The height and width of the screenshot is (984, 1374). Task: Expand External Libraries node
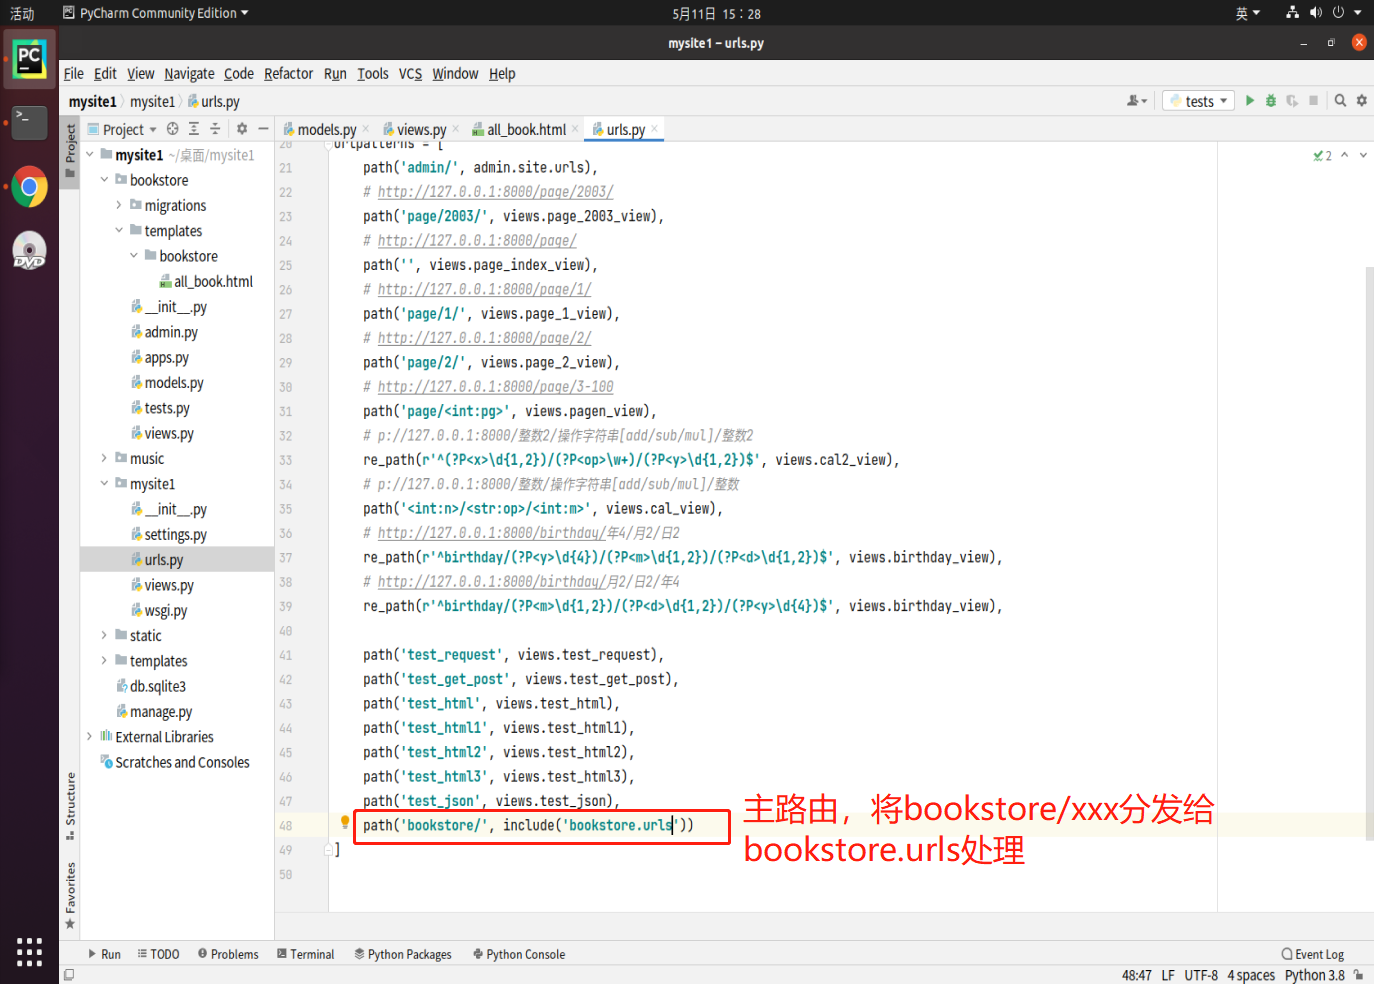click(x=90, y=736)
